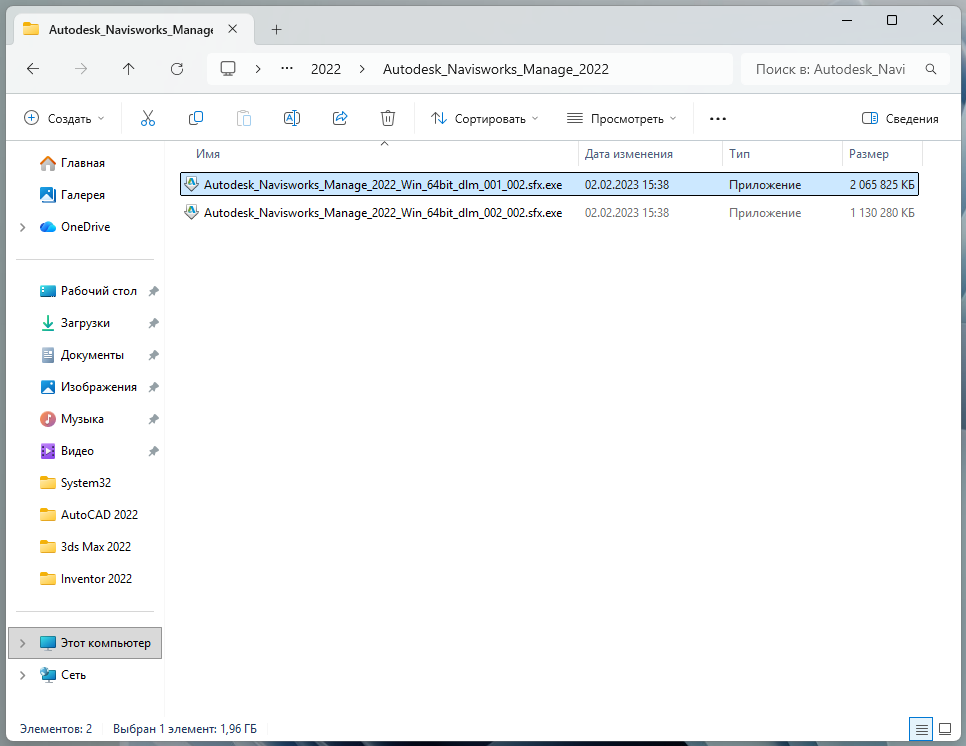Click the 2022 breadcrumb path segment
966x746 pixels.
pos(326,69)
